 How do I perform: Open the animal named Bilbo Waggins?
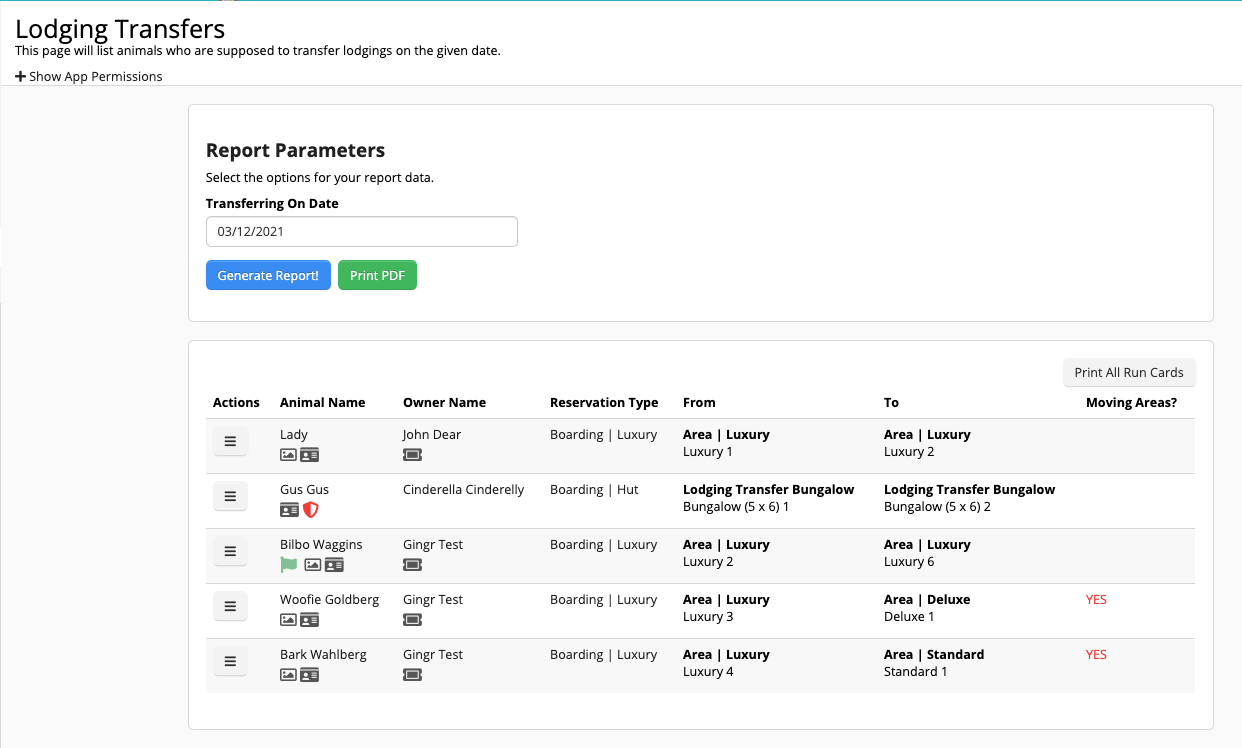point(321,545)
